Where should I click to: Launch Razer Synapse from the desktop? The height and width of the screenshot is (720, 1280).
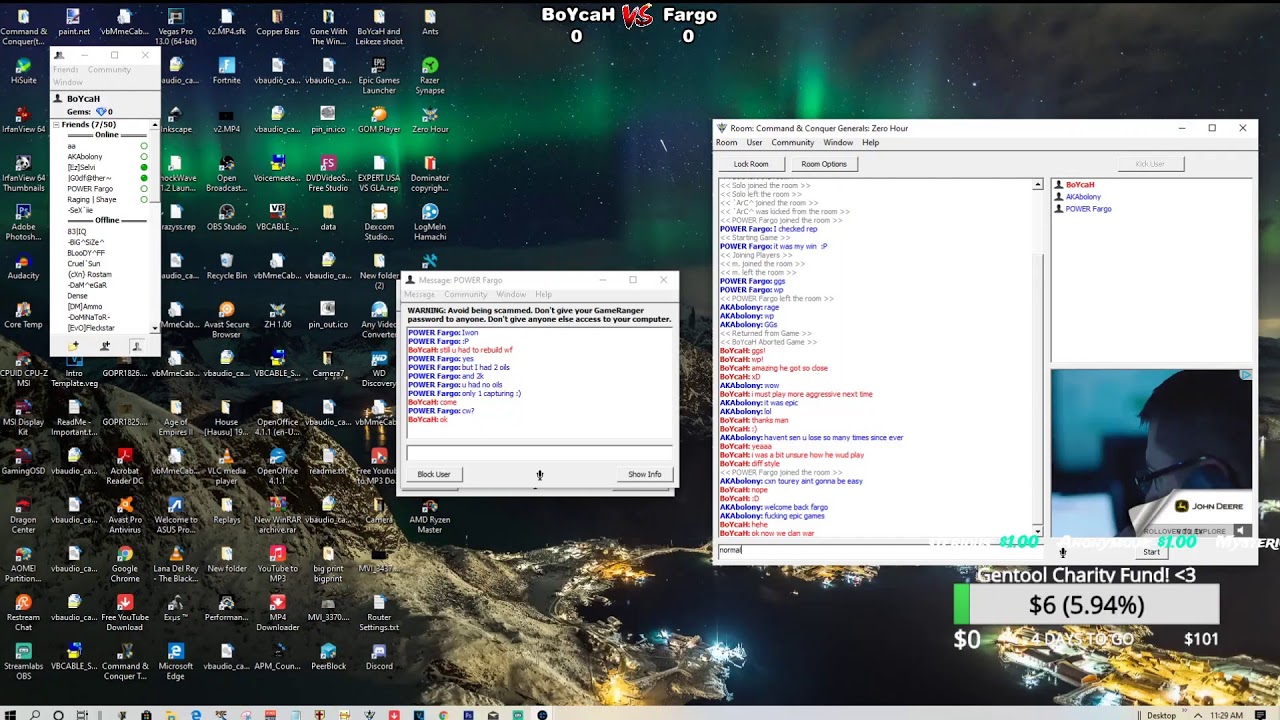pyautogui.click(x=430, y=75)
